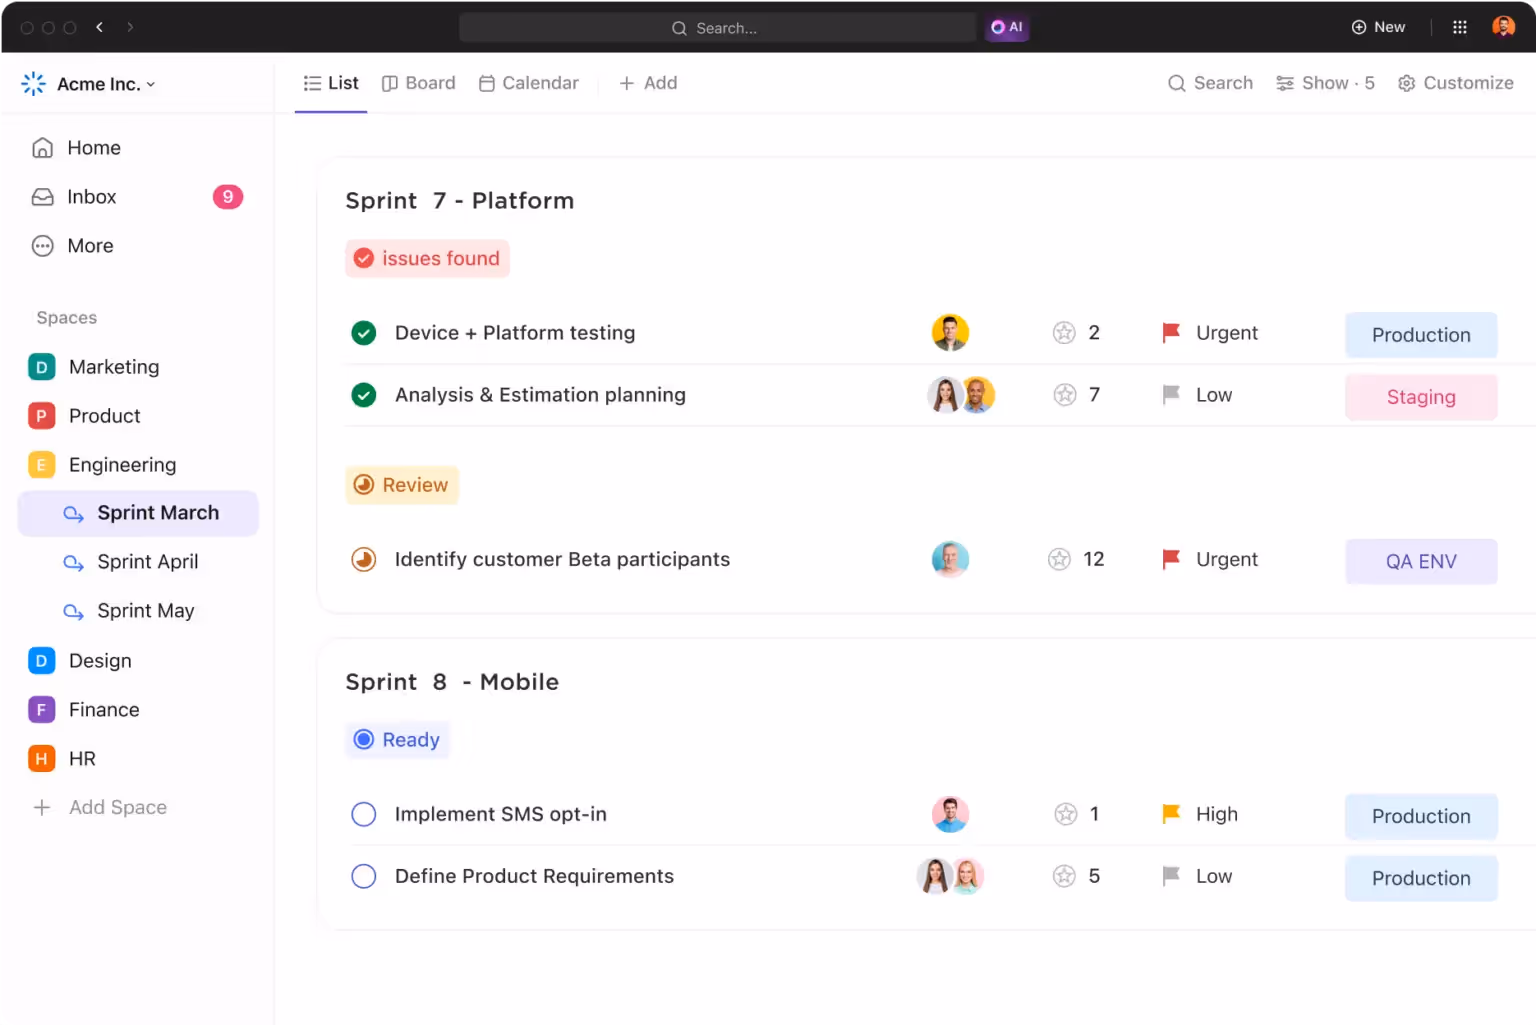The image size is (1536, 1025).
Task: Collapse the sidebar with the back chevron
Action: coord(99,27)
